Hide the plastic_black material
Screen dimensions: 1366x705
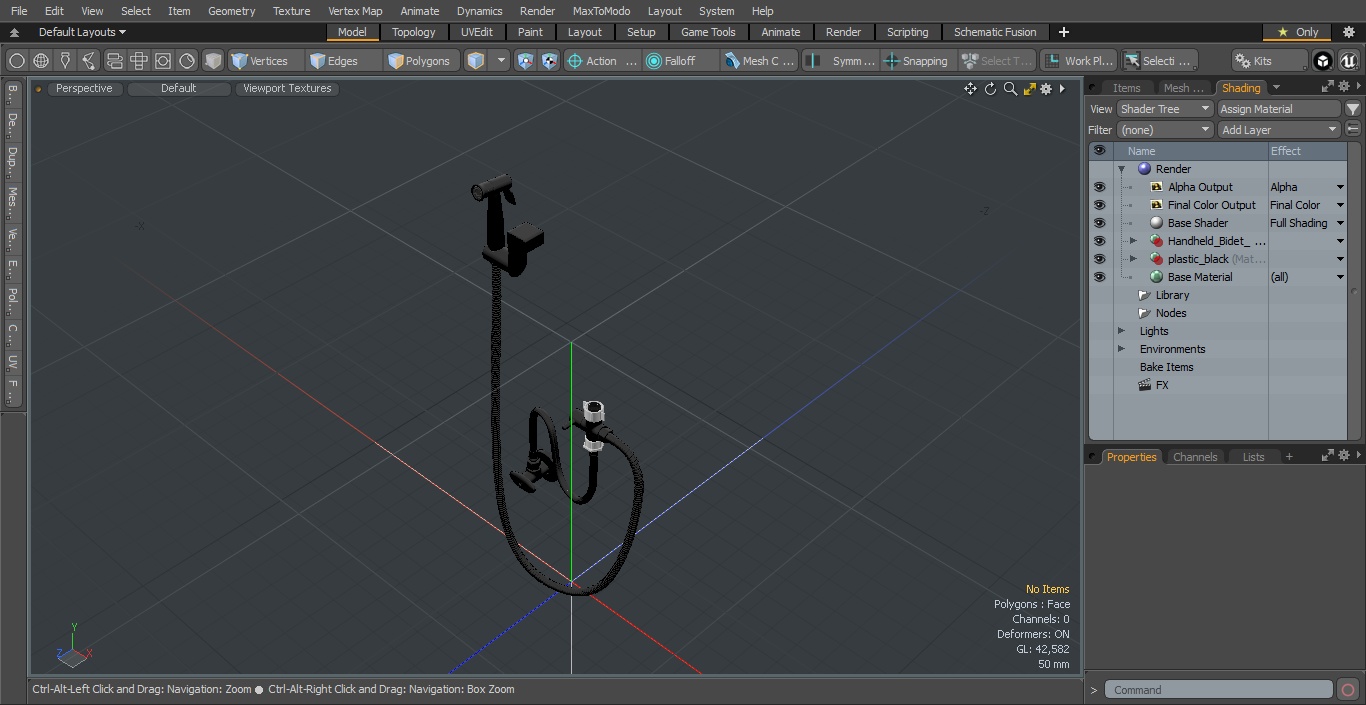pos(1100,259)
